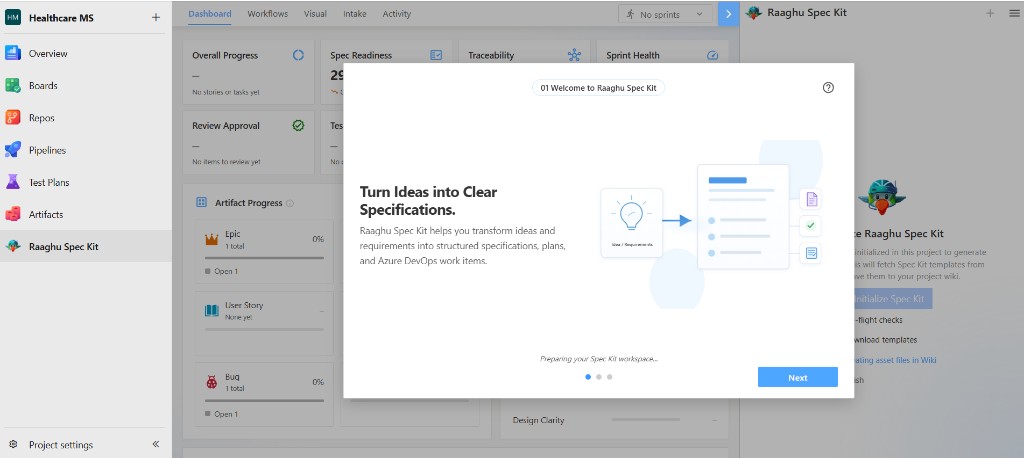Click 'No stories or tasks yet' text
The image size is (1024, 458).
tap(226, 92)
